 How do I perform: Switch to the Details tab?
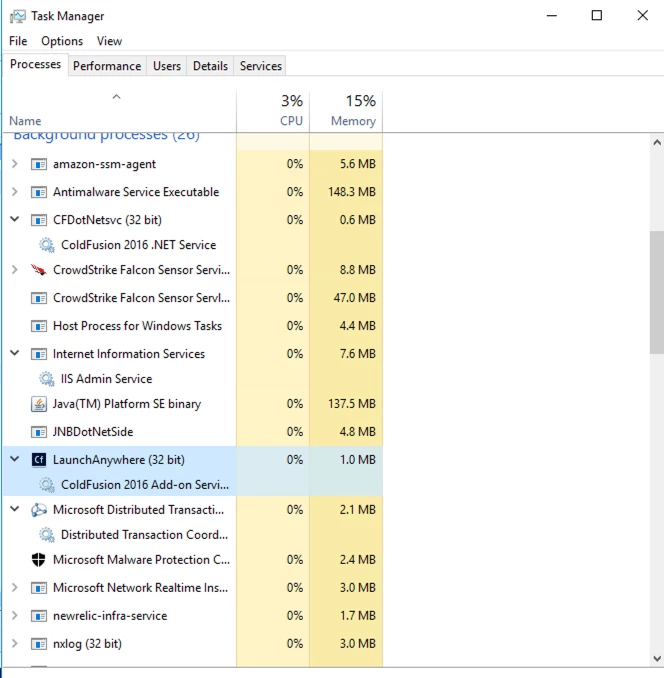pos(210,66)
